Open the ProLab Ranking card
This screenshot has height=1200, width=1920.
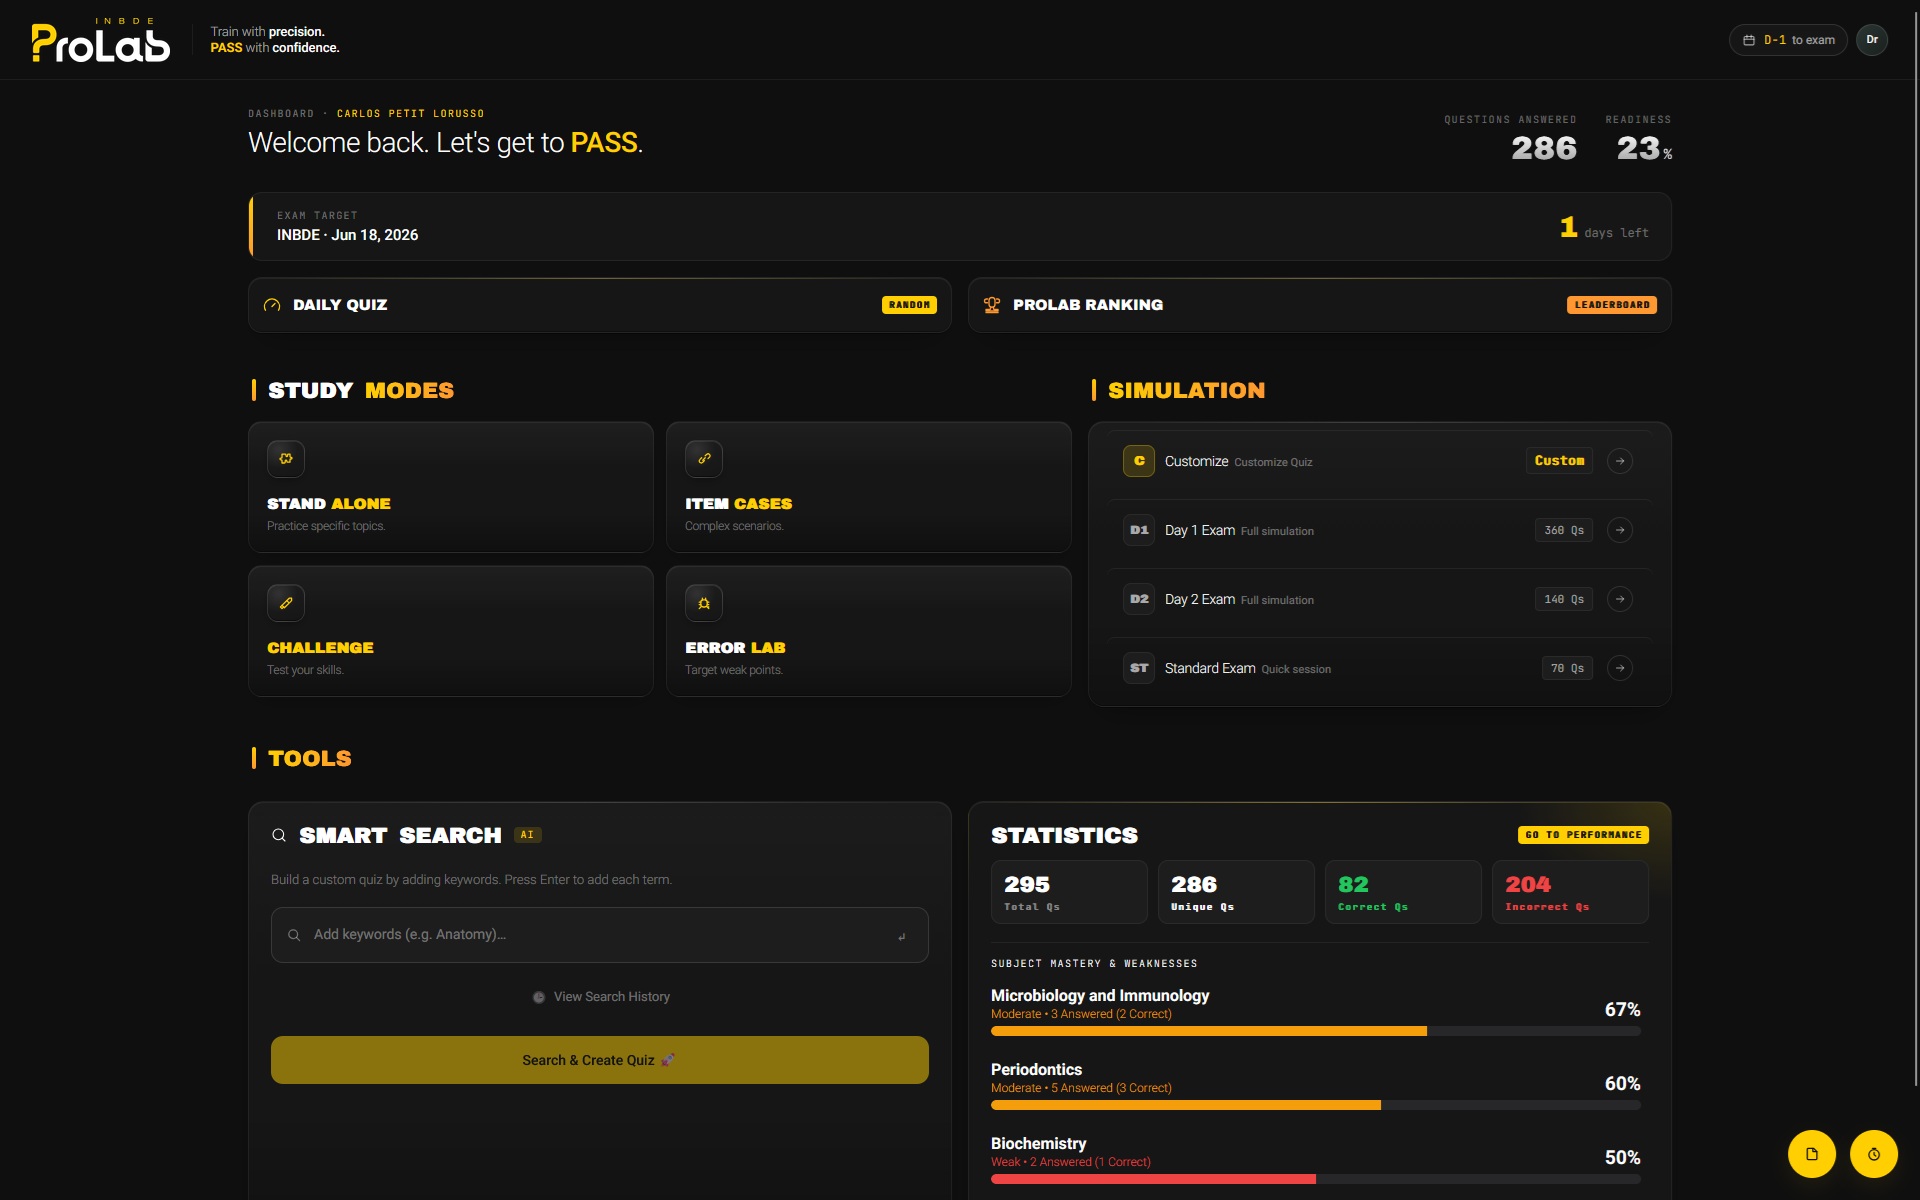(1319, 305)
